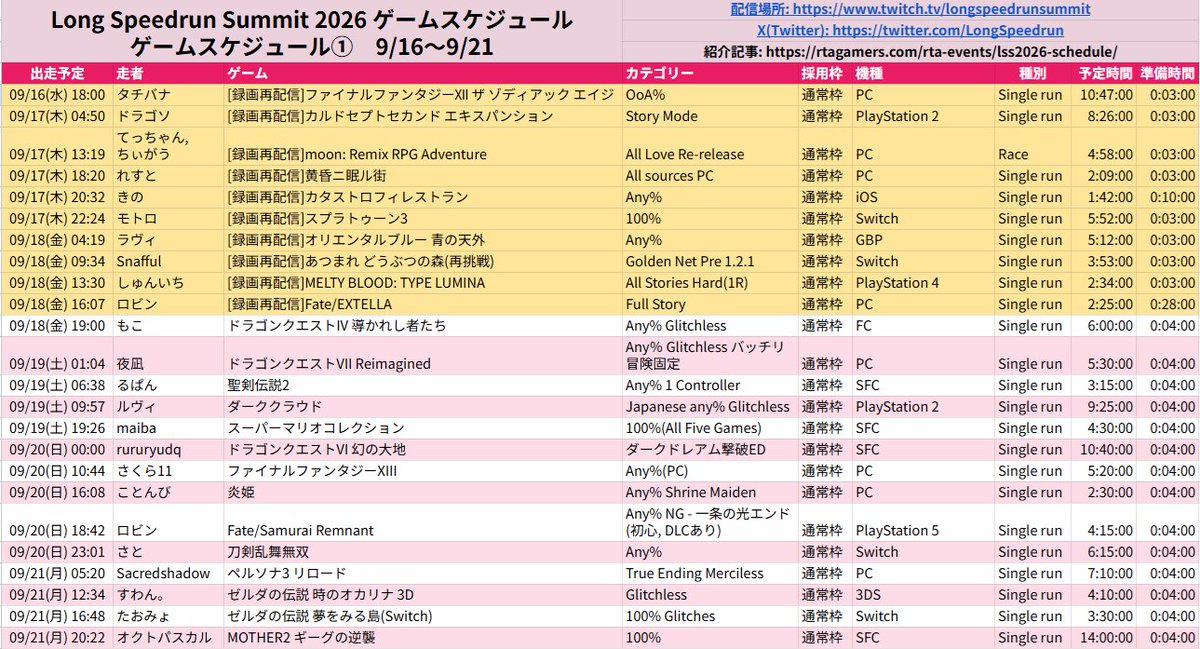Select the Long Speedrun Summit 2026 title
Screen dimensions: 1200x649
(311, 20)
